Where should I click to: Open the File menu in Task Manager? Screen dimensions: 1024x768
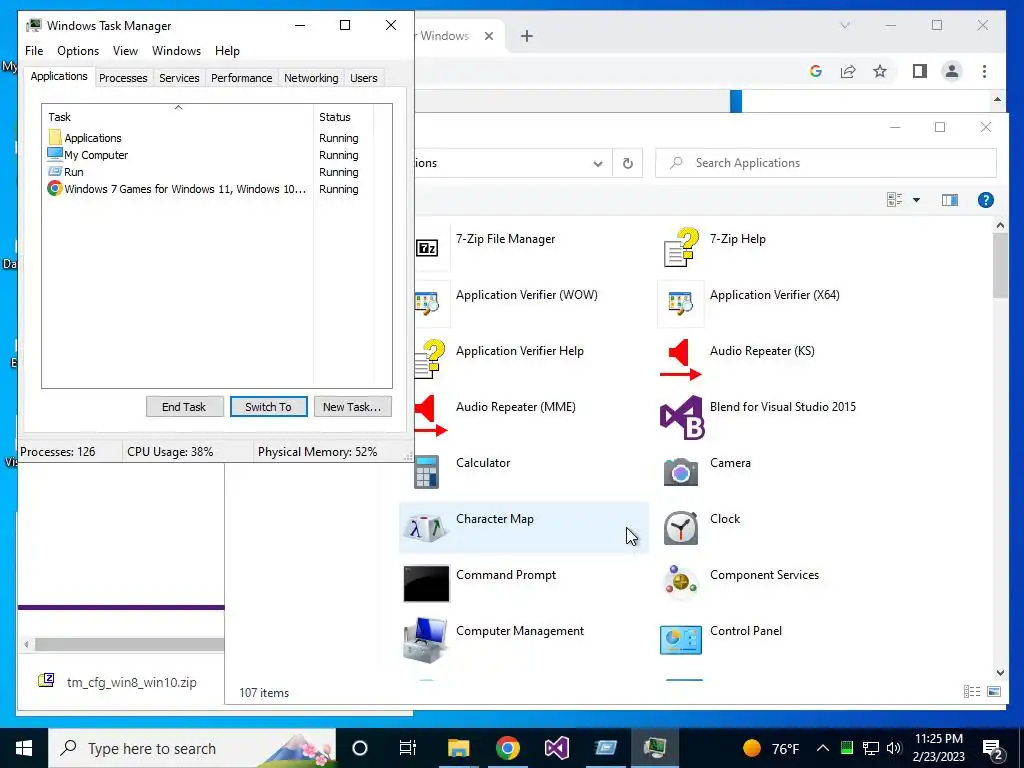tap(34, 51)
